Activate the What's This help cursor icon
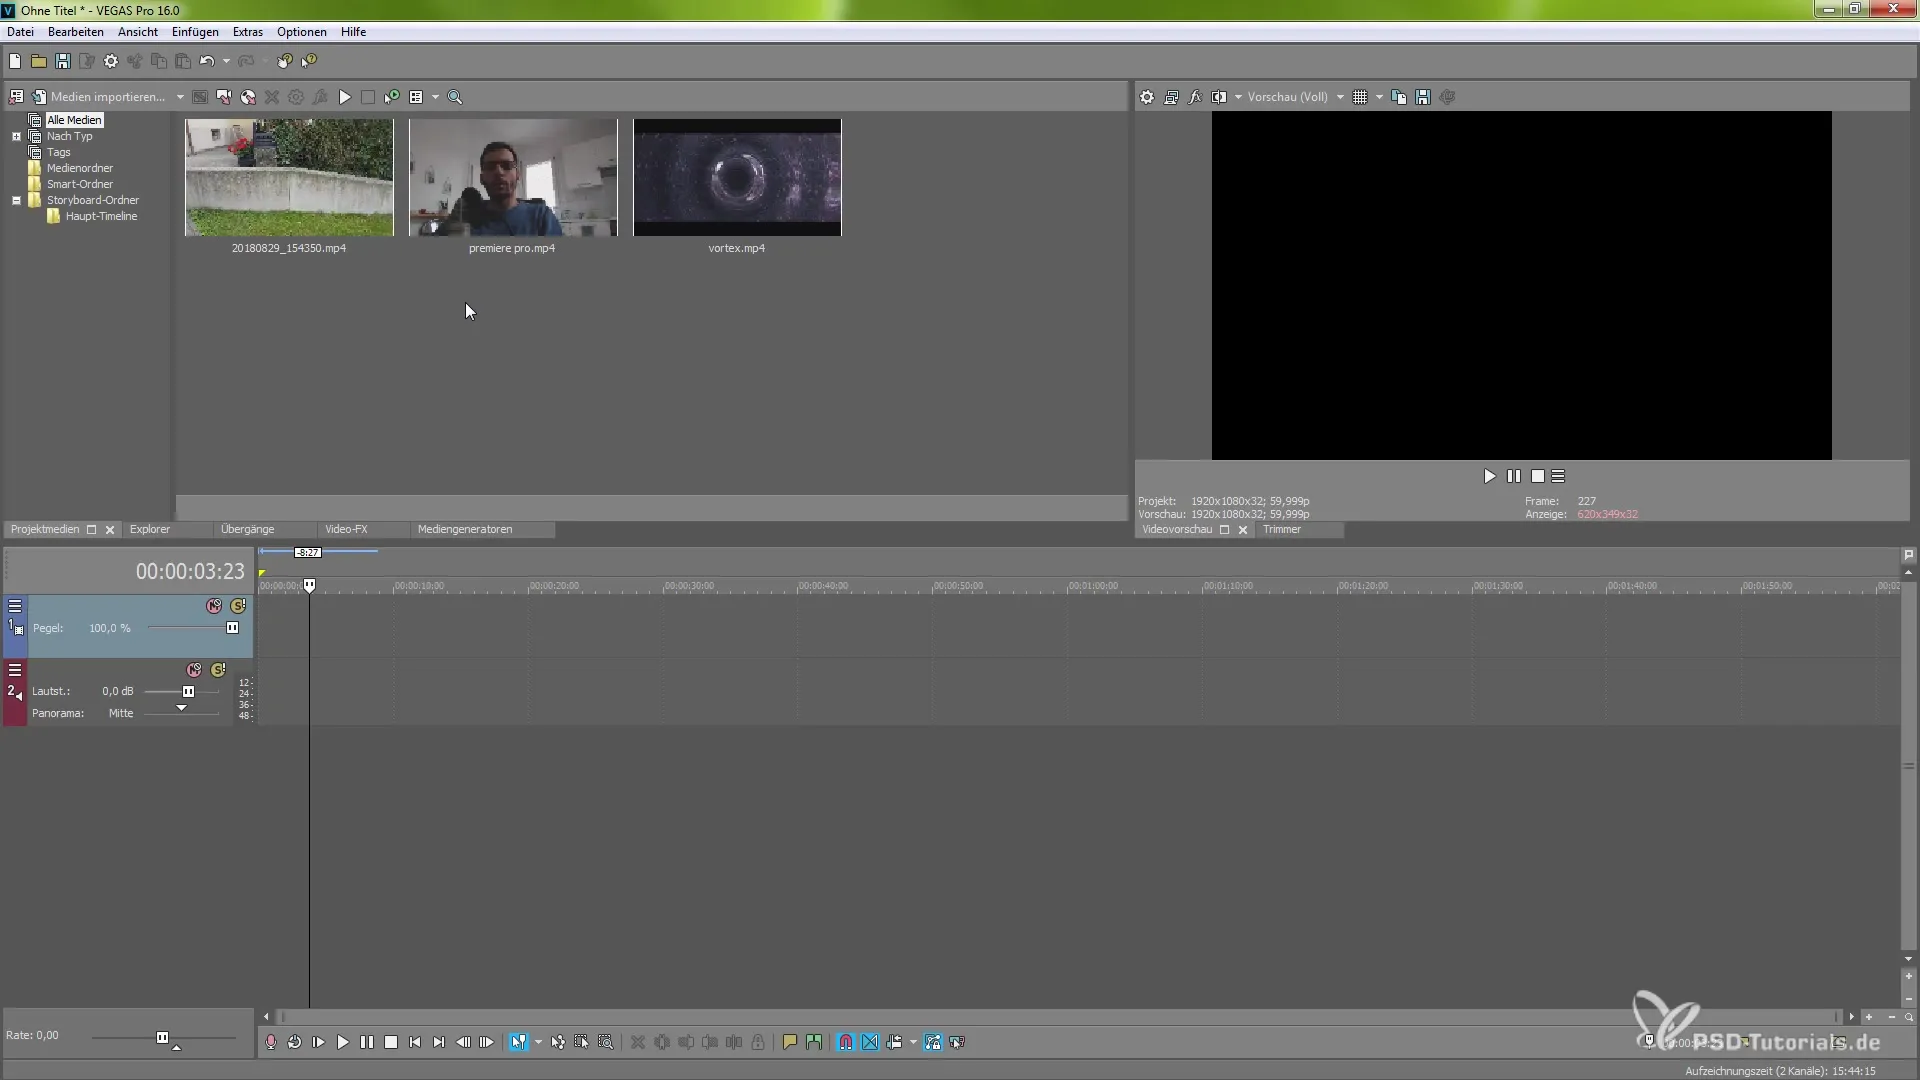Screen dimensions: 1920x1080 tap(309, 61)
